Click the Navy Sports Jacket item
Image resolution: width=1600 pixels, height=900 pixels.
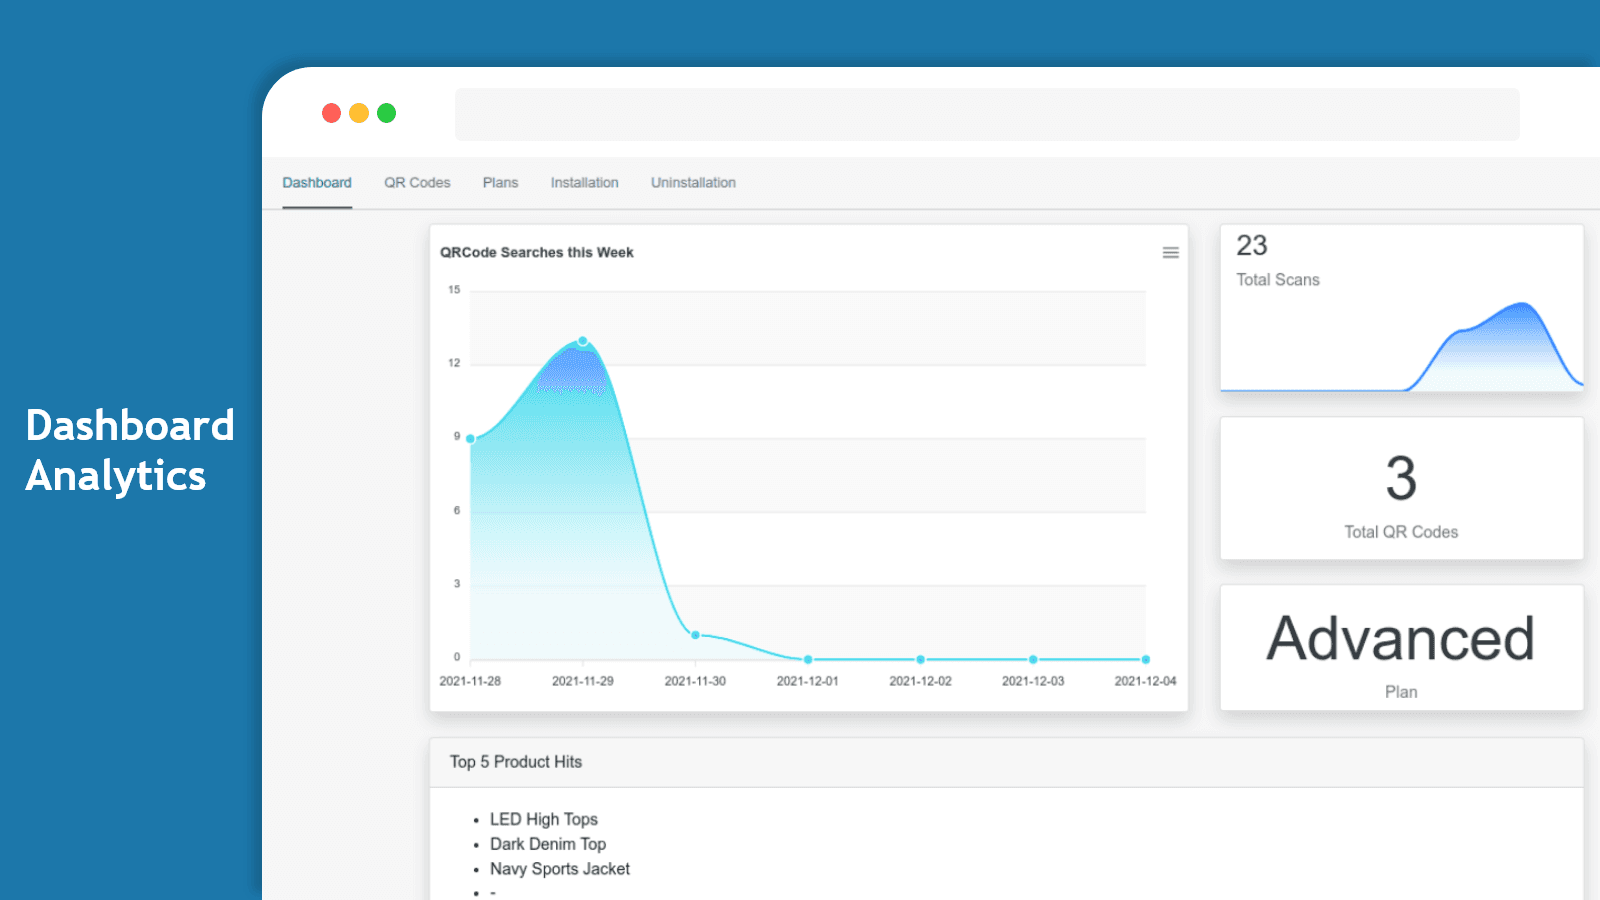click(560, 869)
